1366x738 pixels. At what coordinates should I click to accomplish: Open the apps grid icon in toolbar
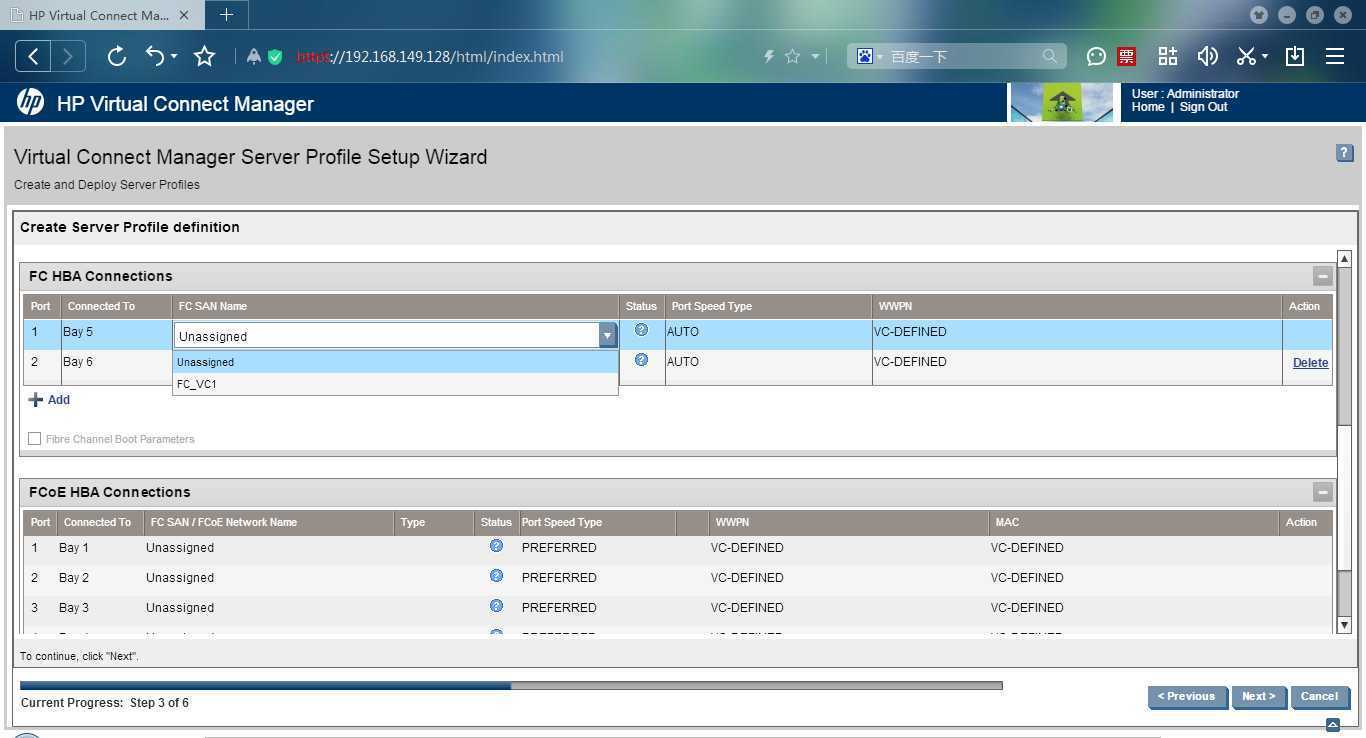point(1168,56)
